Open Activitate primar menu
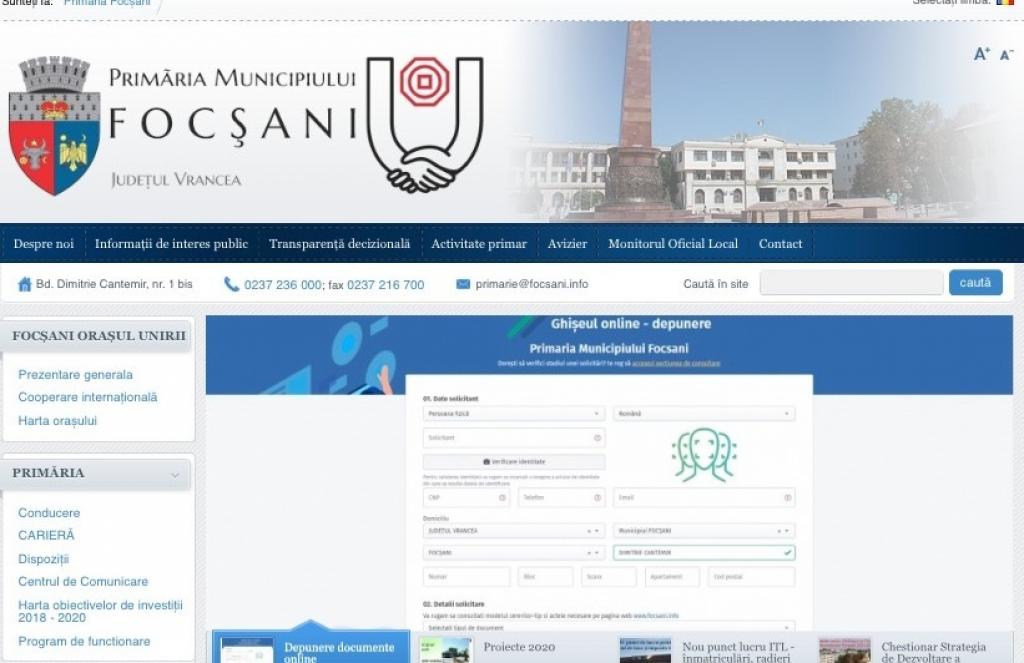This screenshot has width=1024, height=663. (x=479, y=244)
